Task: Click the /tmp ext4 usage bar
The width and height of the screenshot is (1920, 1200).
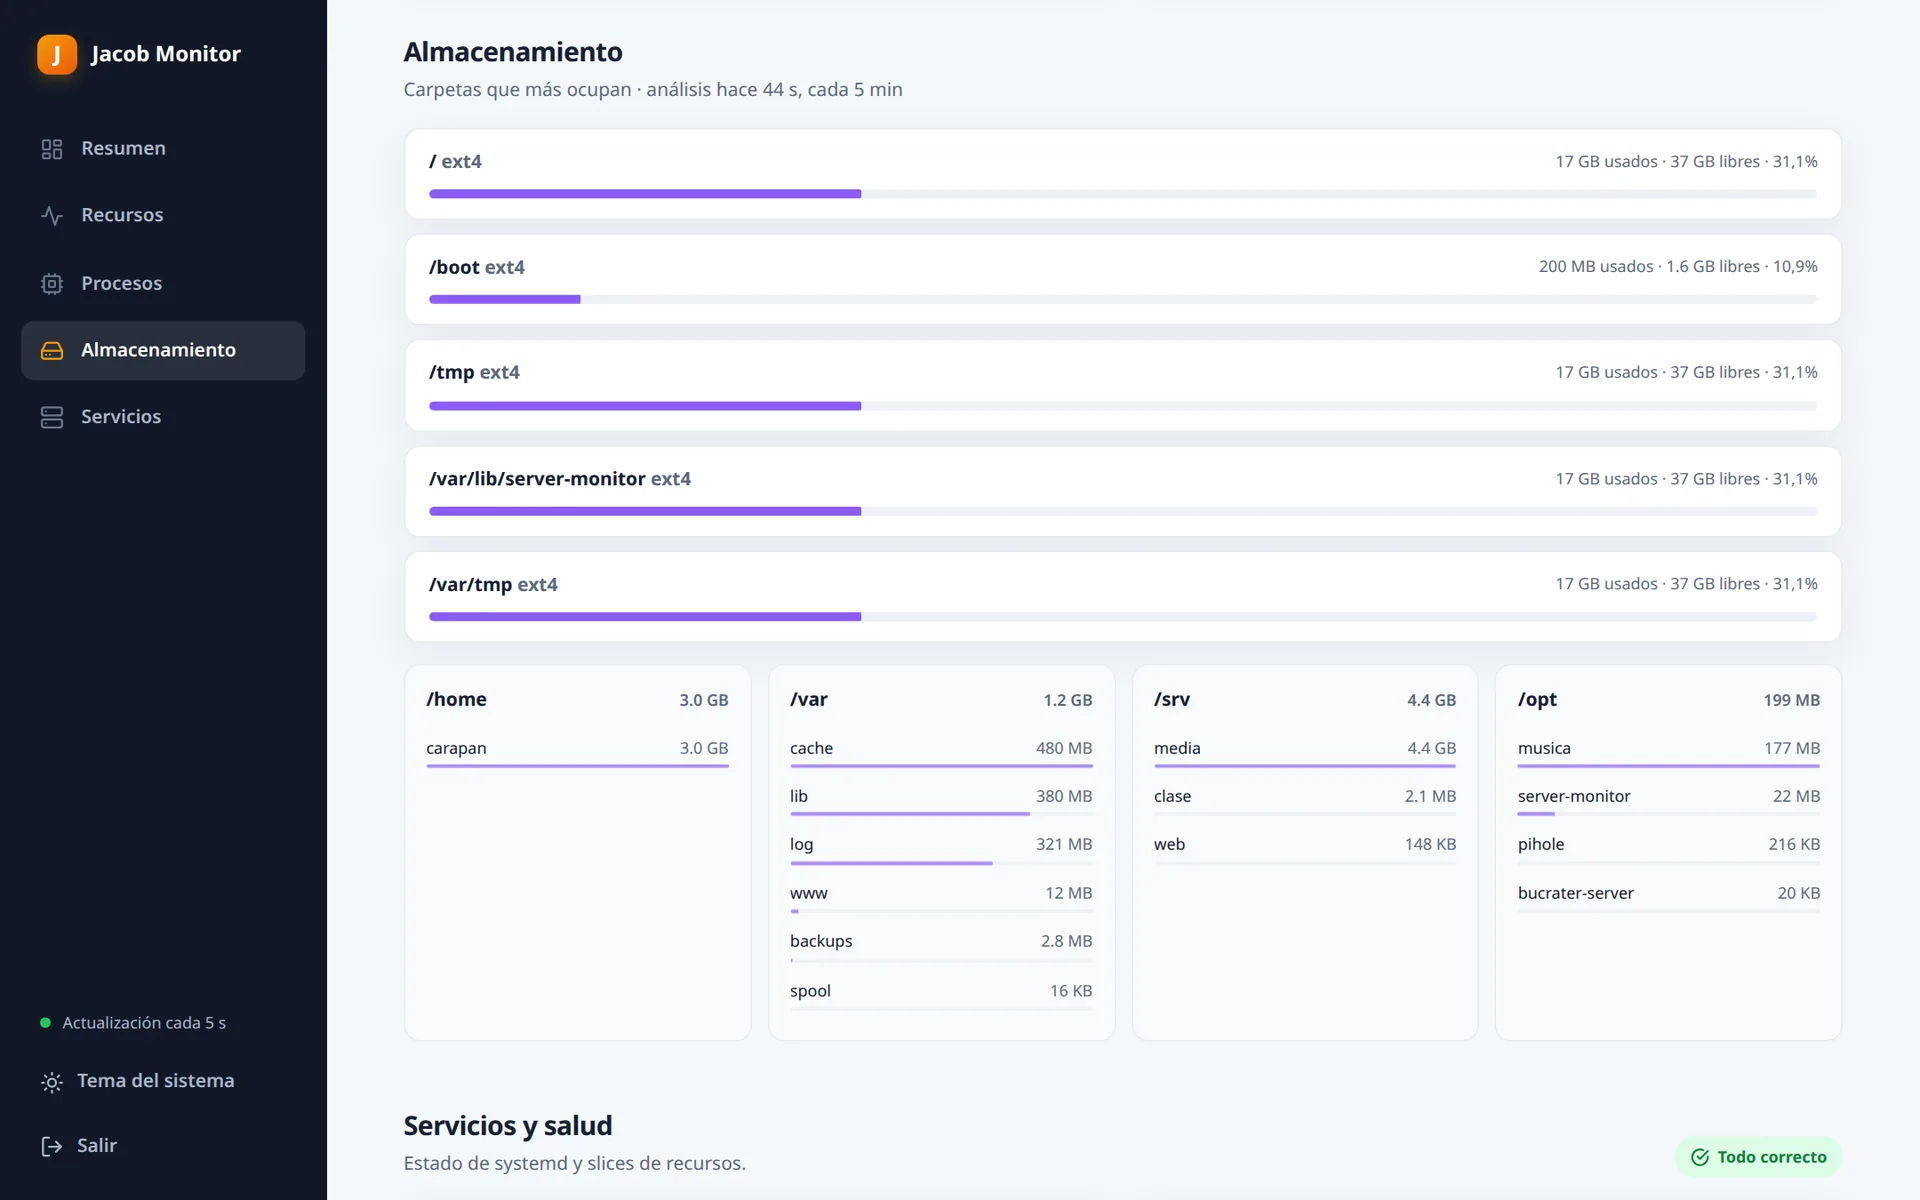Action: tap(1123, 406)
